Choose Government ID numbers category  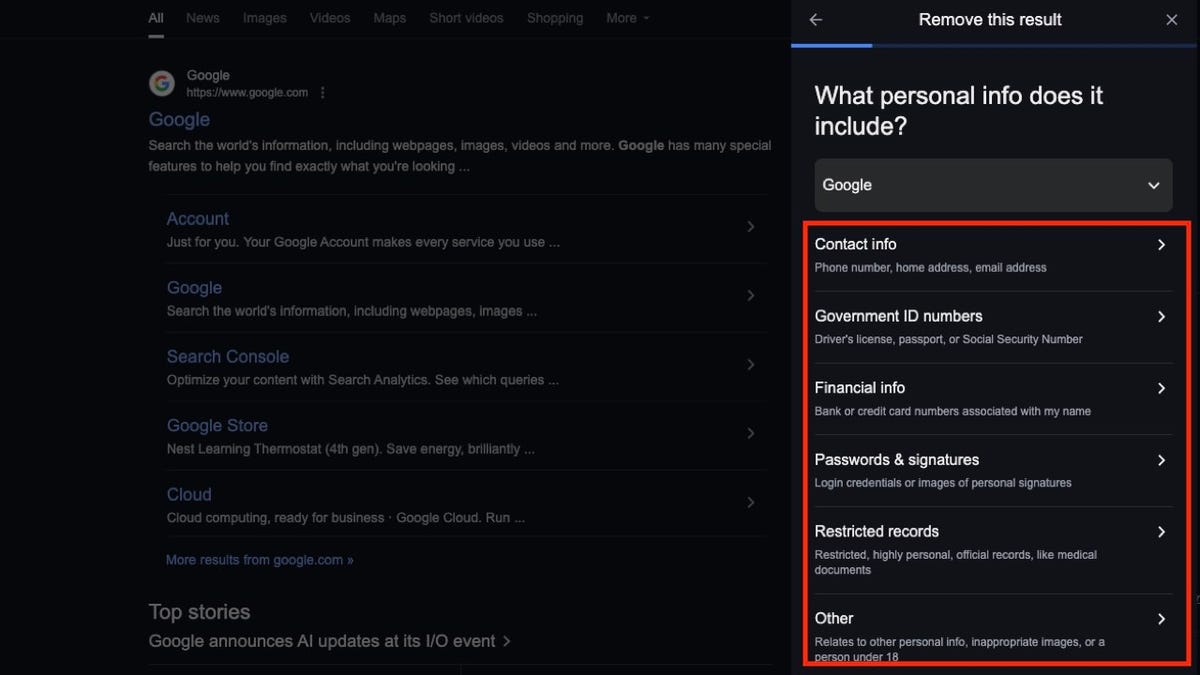990,327
